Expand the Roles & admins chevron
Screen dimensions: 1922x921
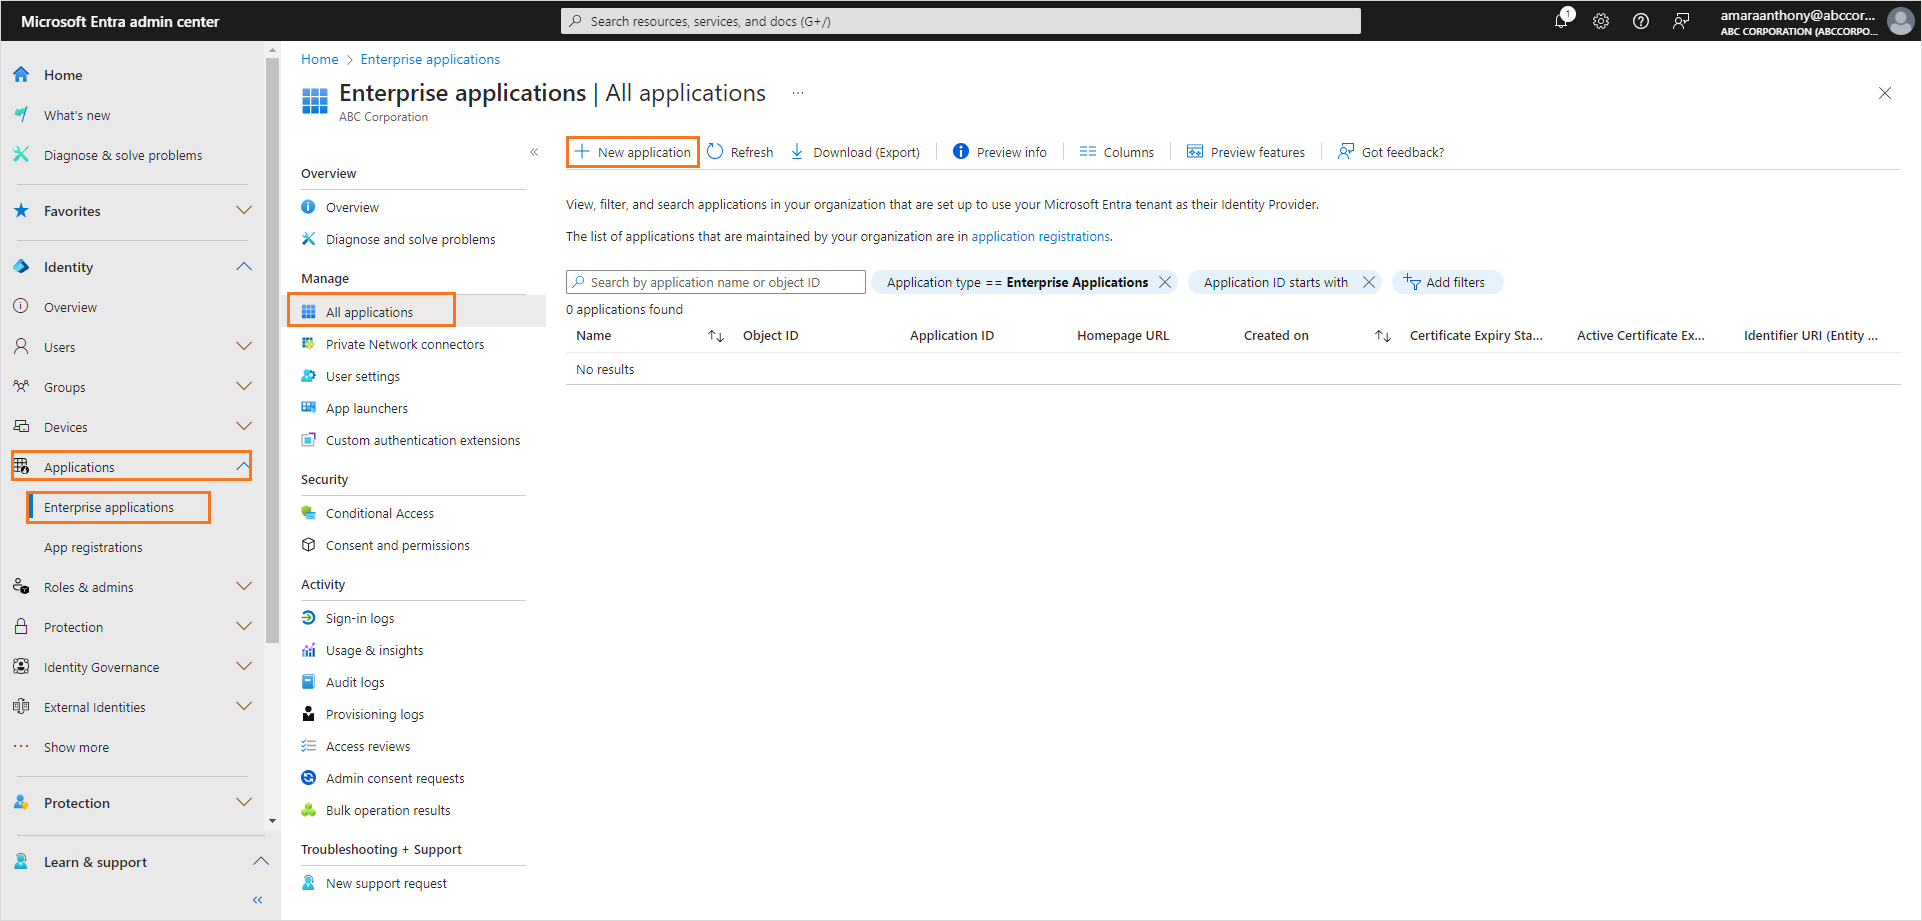[243, 586]
